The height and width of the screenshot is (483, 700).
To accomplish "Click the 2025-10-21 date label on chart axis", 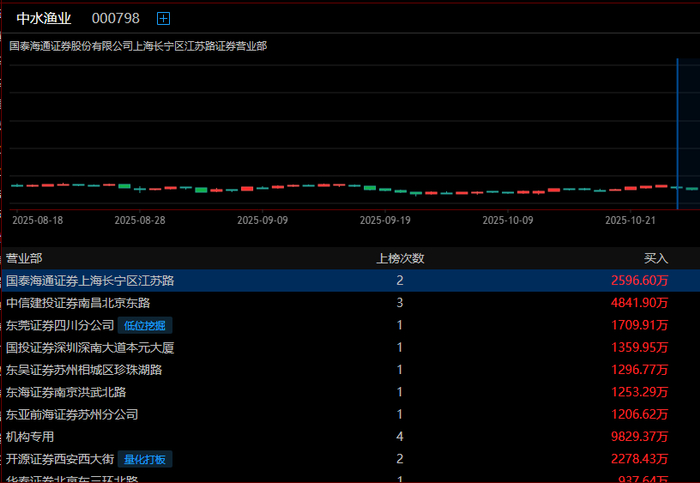I will pyautogui.click(x=630, y=220).
